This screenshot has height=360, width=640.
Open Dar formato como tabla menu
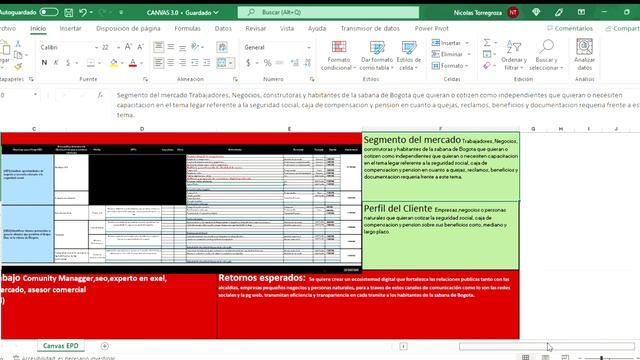(x=376, y=56)
